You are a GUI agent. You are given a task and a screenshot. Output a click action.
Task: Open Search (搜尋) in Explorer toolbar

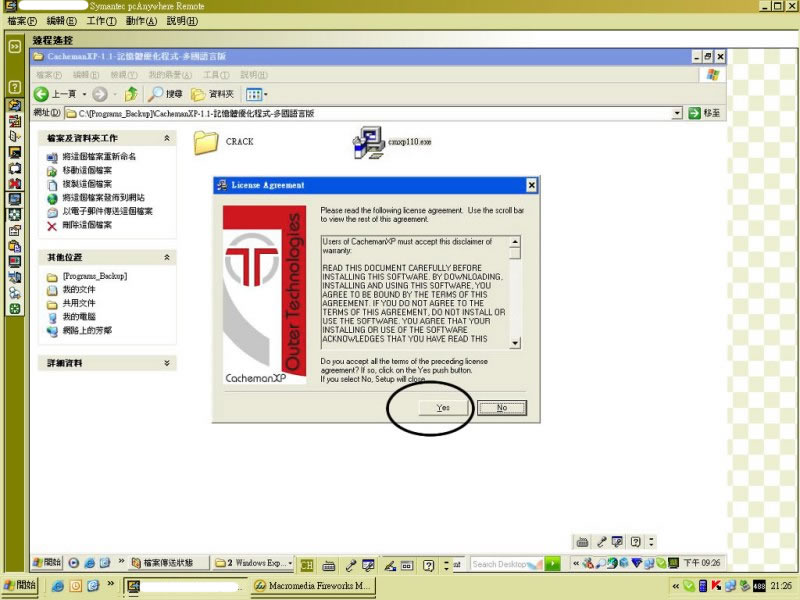(x=166, y=94)
